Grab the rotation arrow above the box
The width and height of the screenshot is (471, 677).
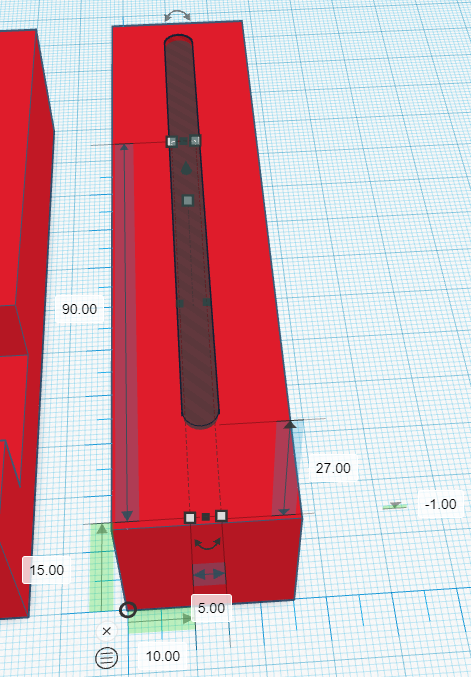177,16
